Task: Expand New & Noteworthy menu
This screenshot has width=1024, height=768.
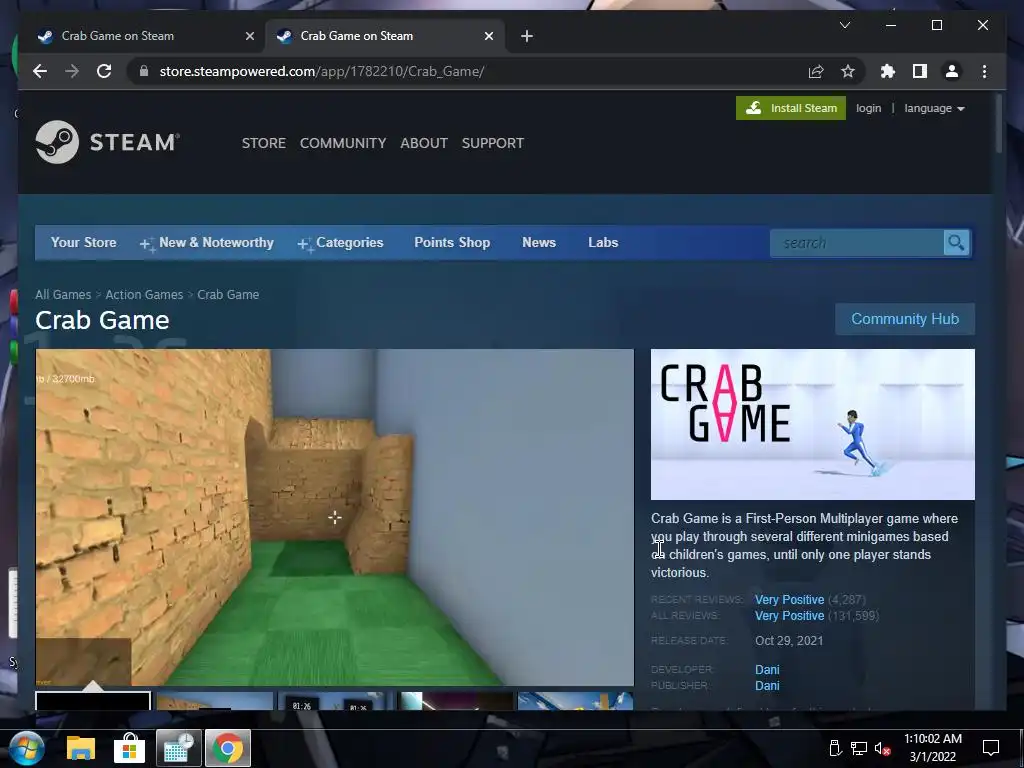Action: pos(206,243)
